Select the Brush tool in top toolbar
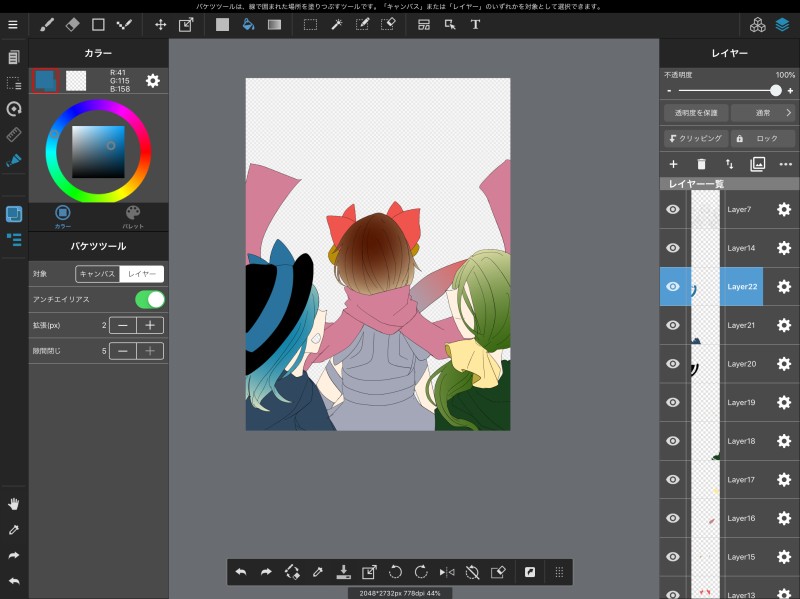The image size is (800, 599). point(47,24)
